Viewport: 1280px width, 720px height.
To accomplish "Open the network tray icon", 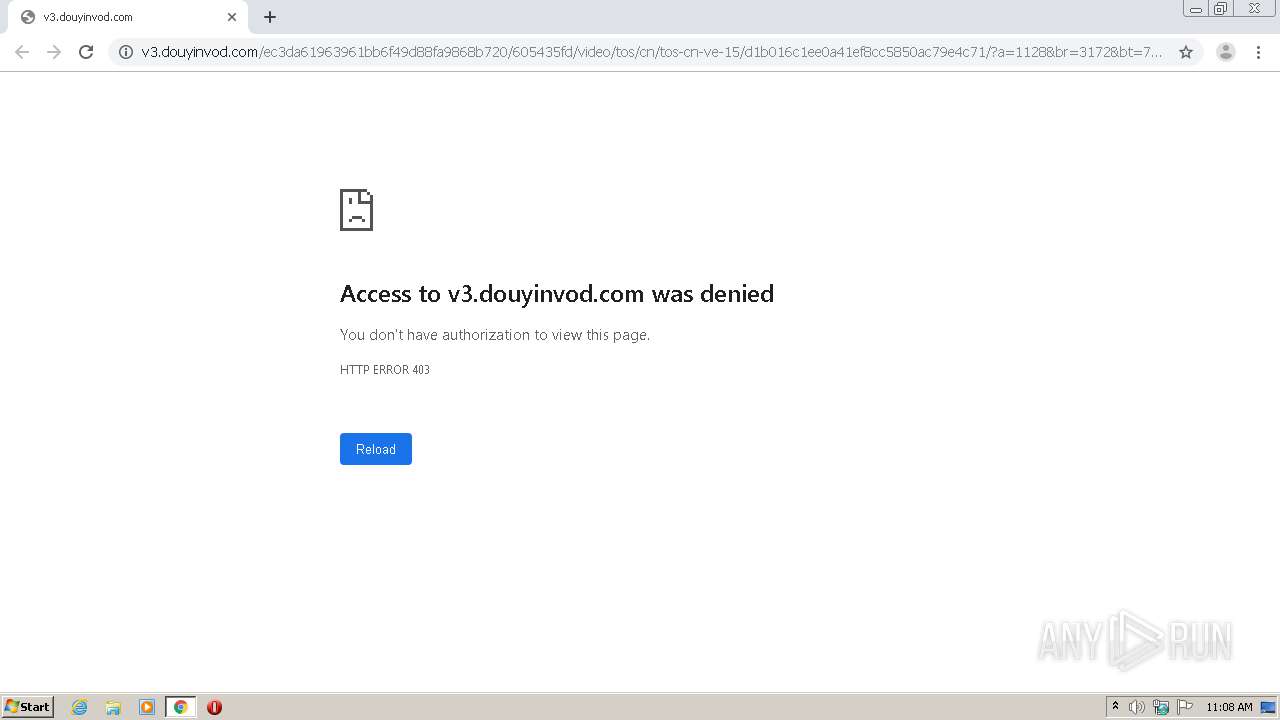I will 1161,707.
